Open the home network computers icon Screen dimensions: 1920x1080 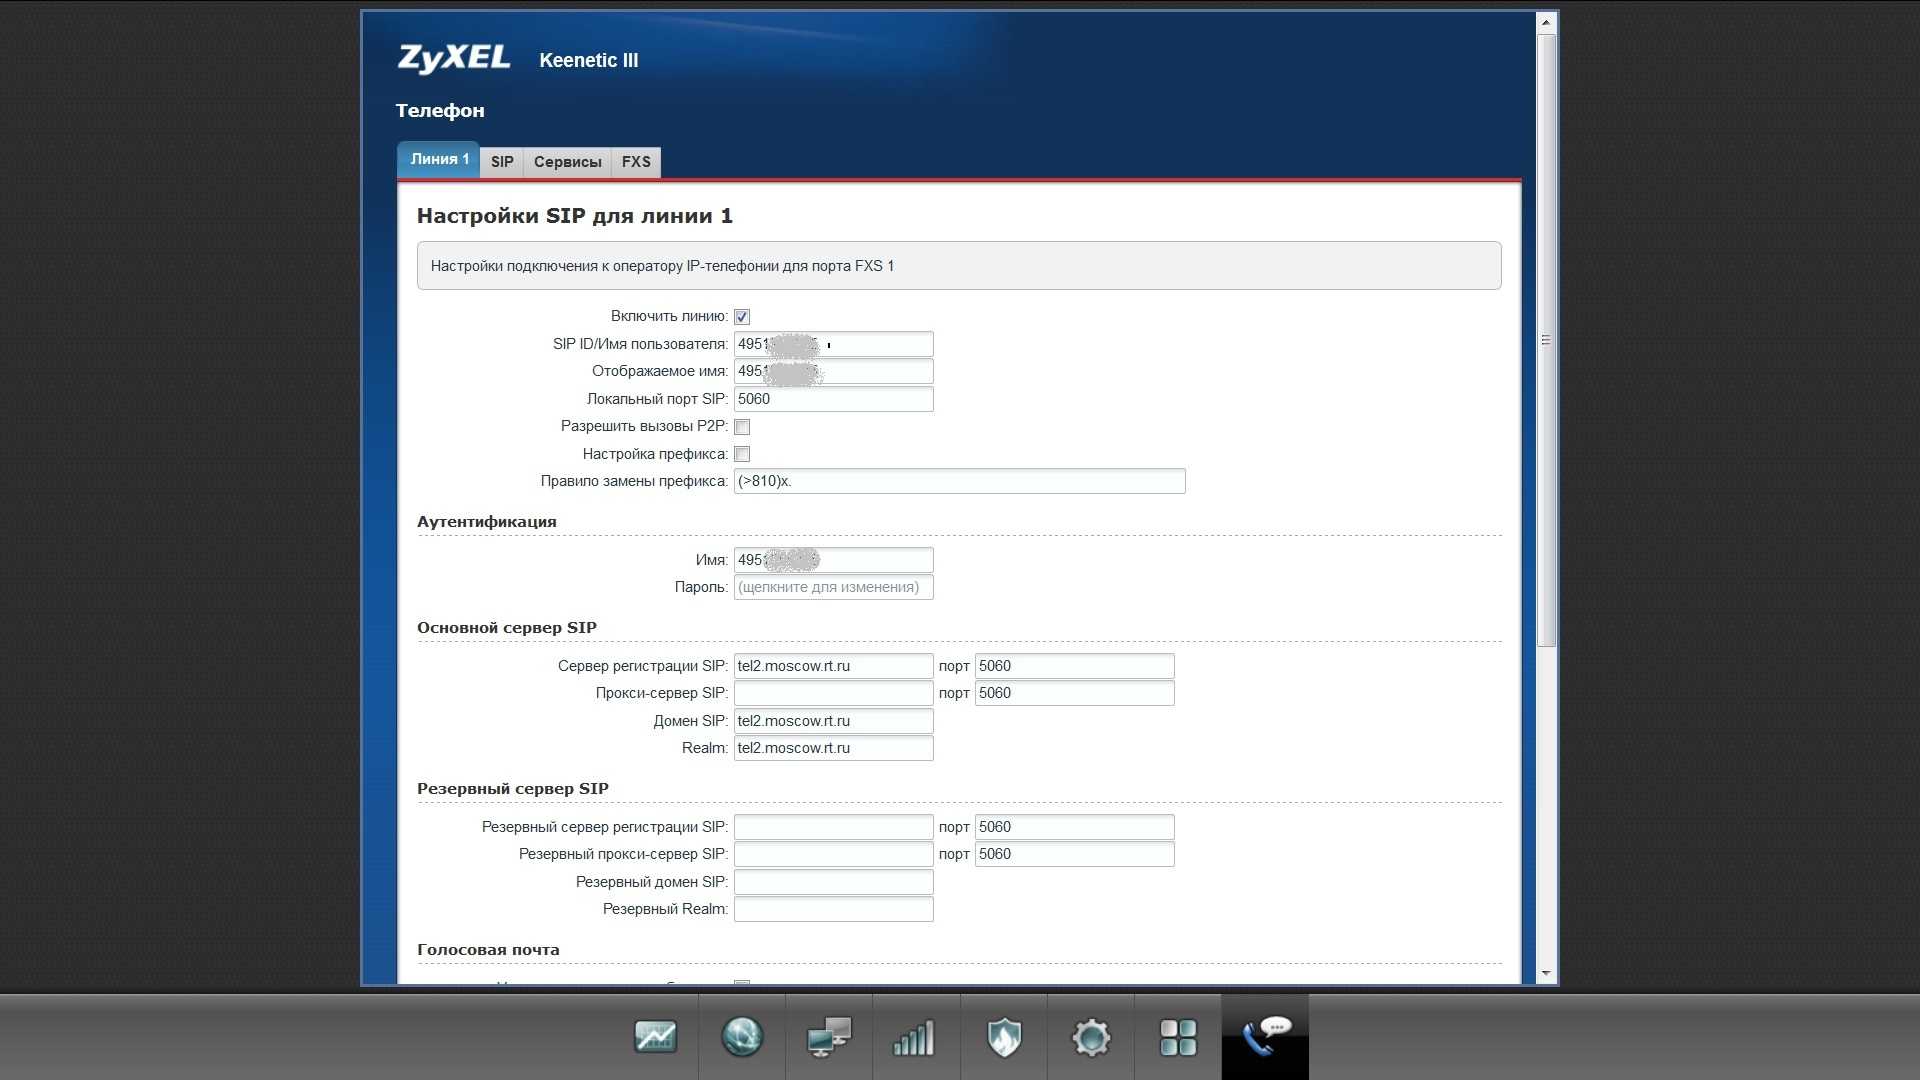tap(829, 1037)
